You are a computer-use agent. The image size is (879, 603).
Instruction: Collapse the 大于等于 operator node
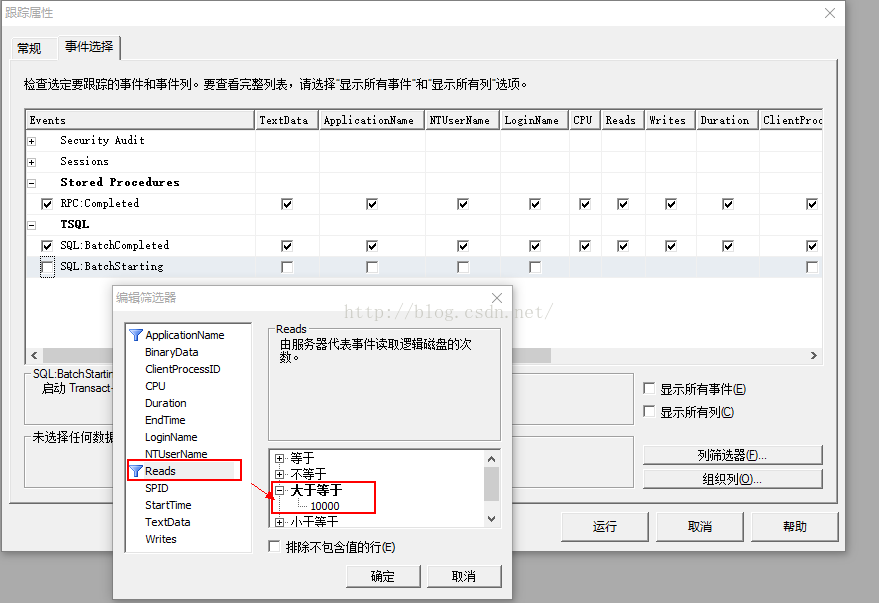tap(280, 491)
